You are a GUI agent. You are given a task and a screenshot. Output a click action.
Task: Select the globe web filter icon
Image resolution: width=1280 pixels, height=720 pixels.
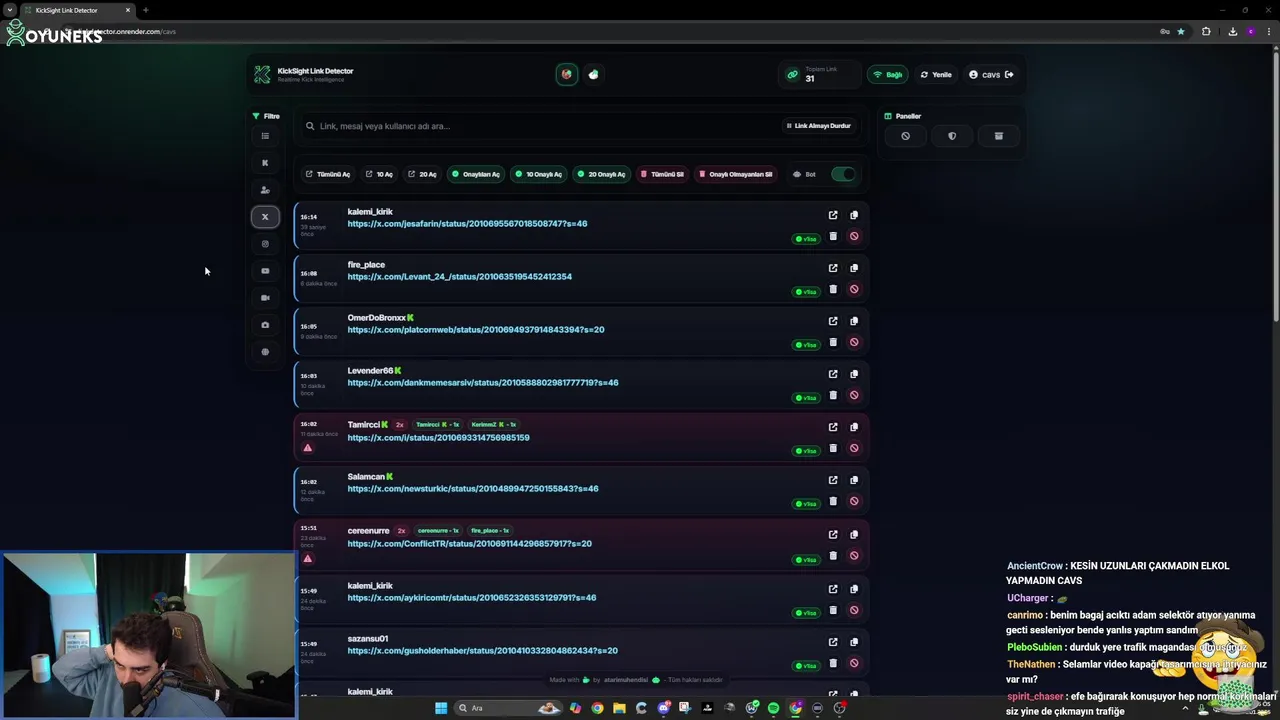tap(265, 351)
